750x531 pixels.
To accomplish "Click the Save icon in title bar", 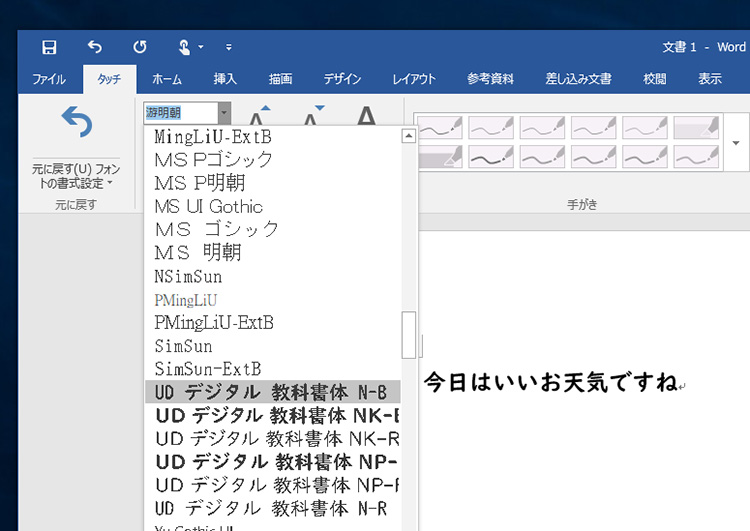I will point(49,47).
